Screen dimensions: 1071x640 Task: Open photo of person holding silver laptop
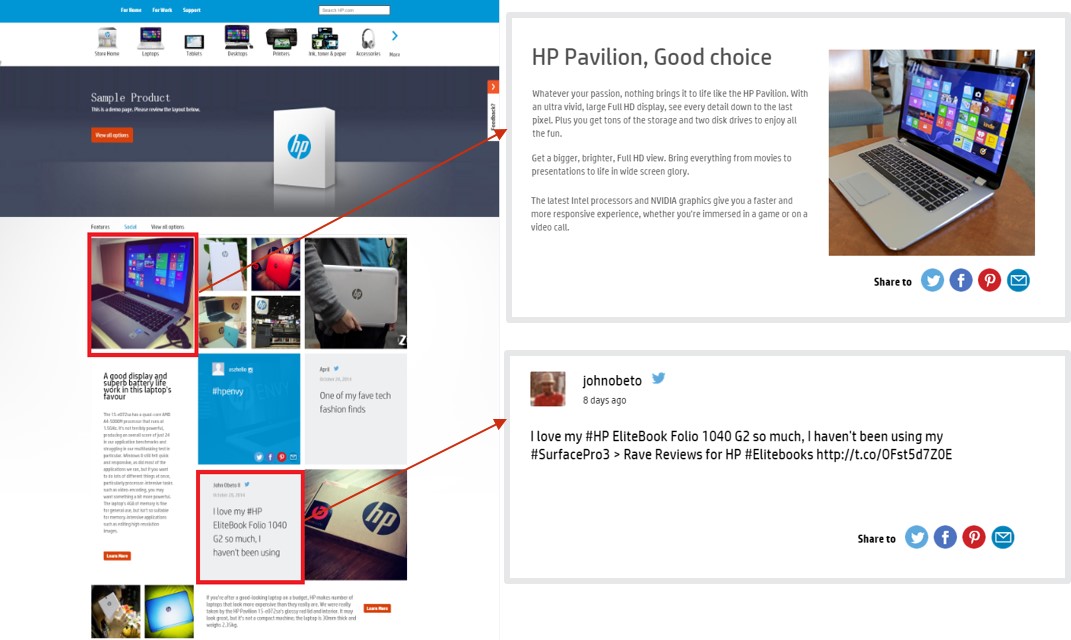pos(356,293)
